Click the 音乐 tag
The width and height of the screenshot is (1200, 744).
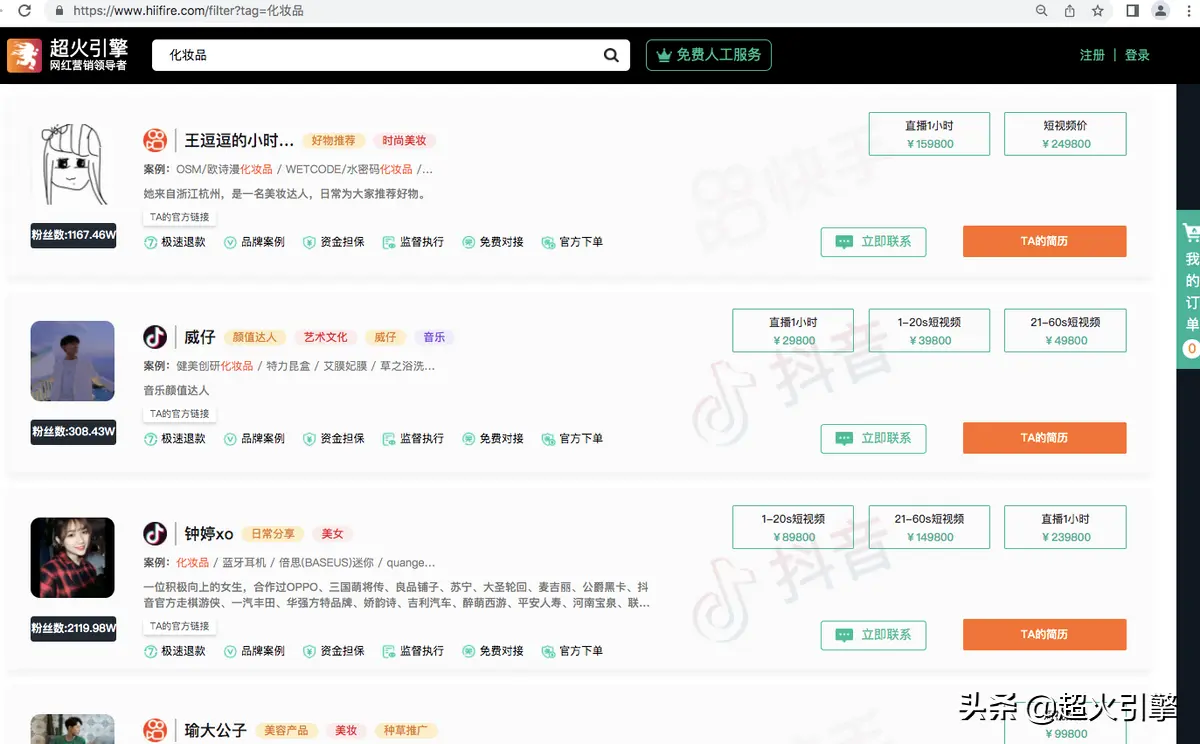click(434, 338)
